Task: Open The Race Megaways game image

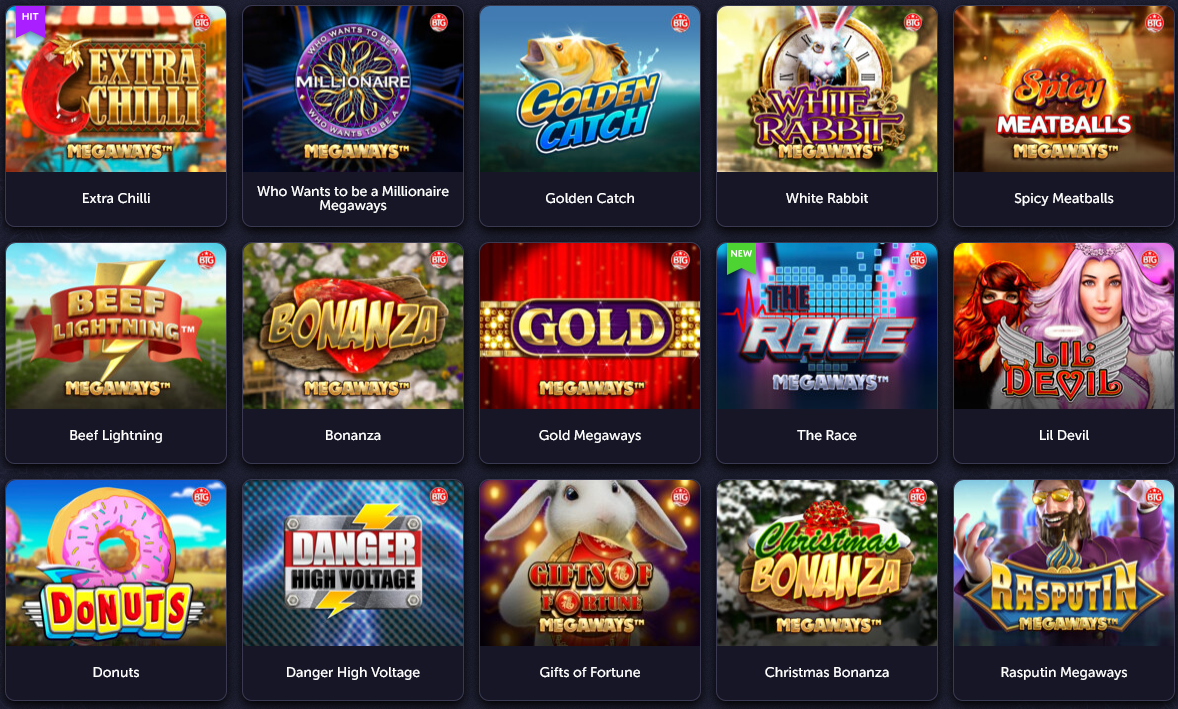Action: [826, 326]
